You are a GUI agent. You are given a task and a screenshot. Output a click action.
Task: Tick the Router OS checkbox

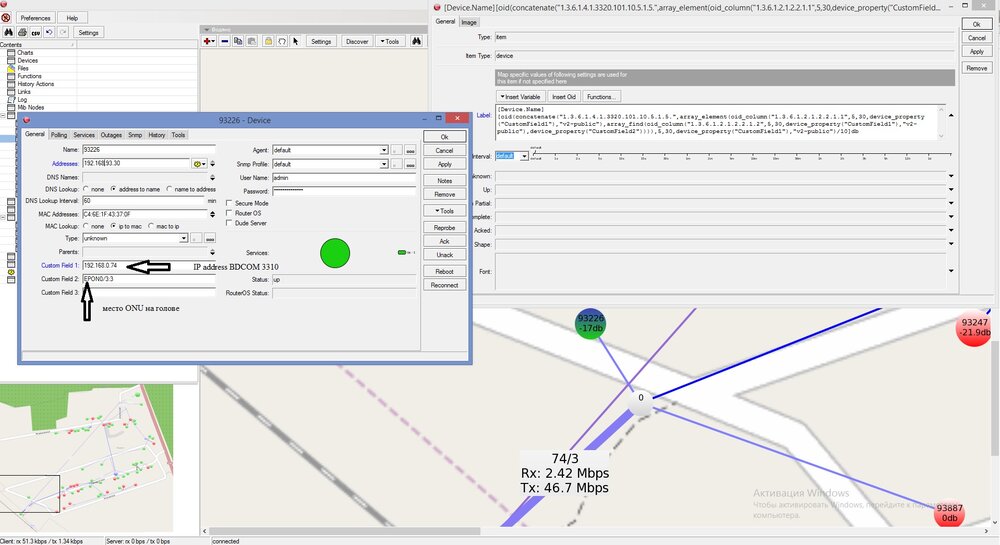[x=230, y=213]
